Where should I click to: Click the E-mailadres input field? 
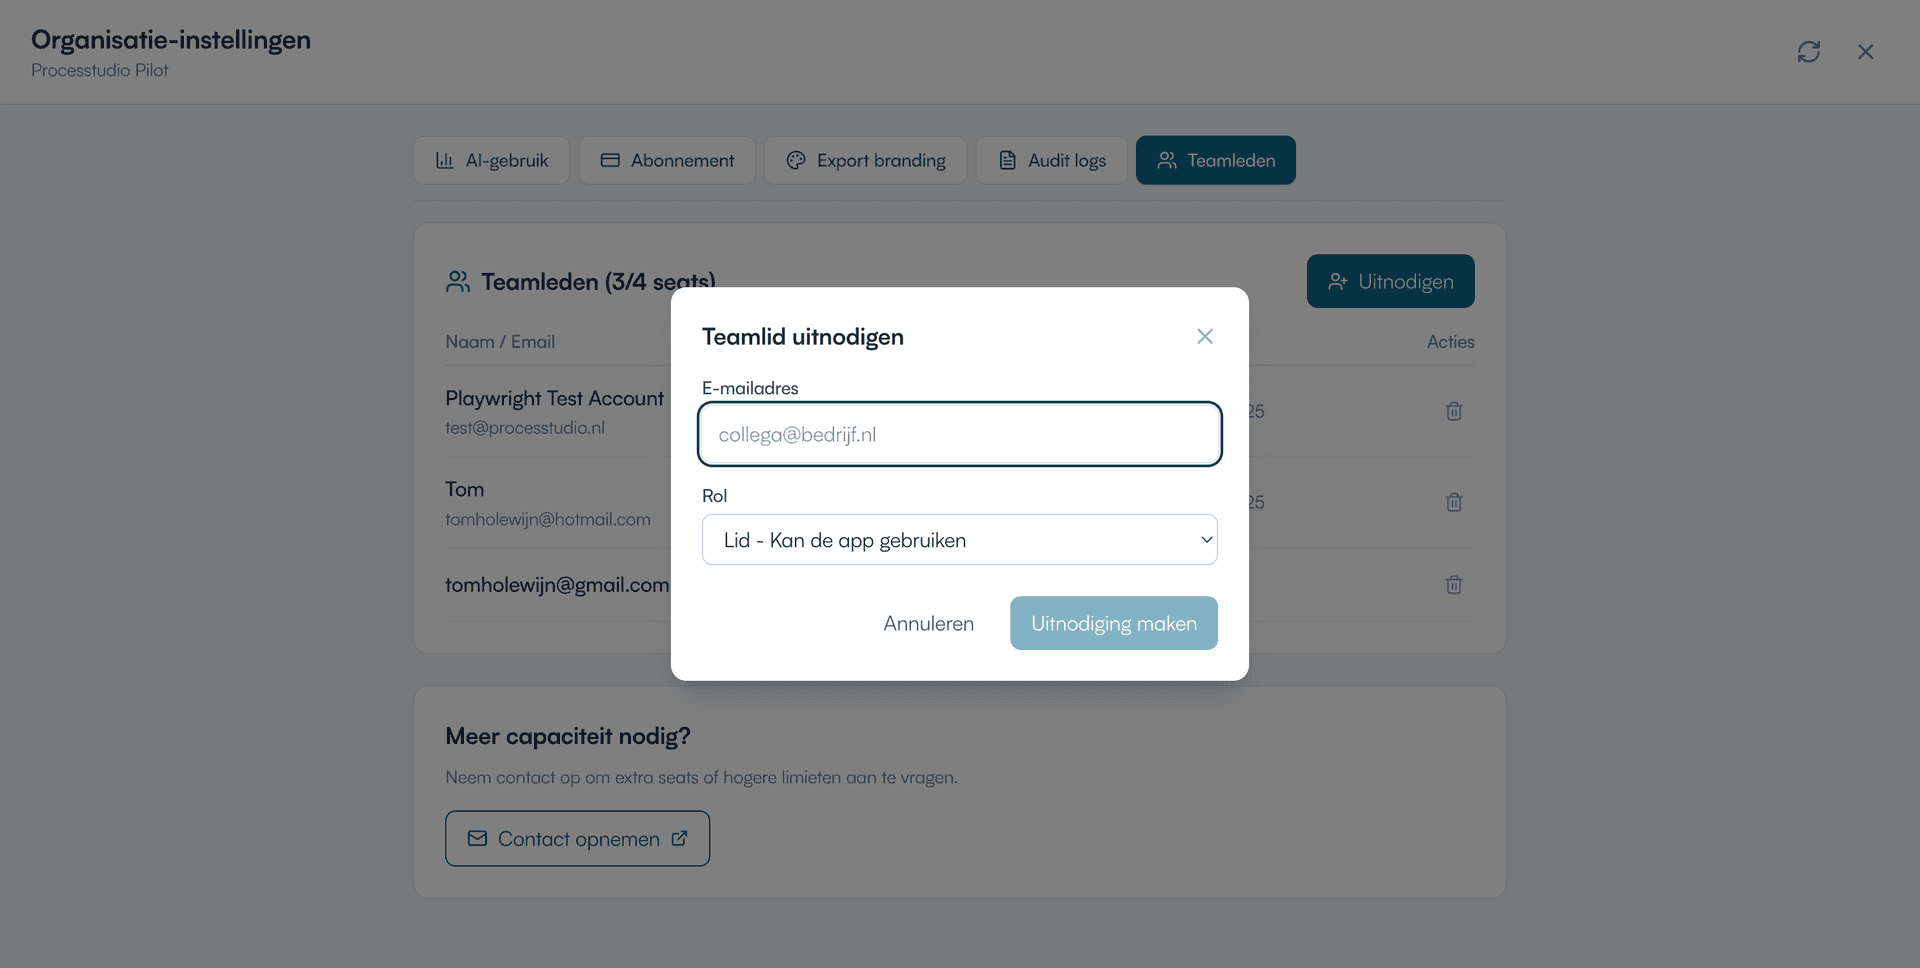tap(959, 435)
